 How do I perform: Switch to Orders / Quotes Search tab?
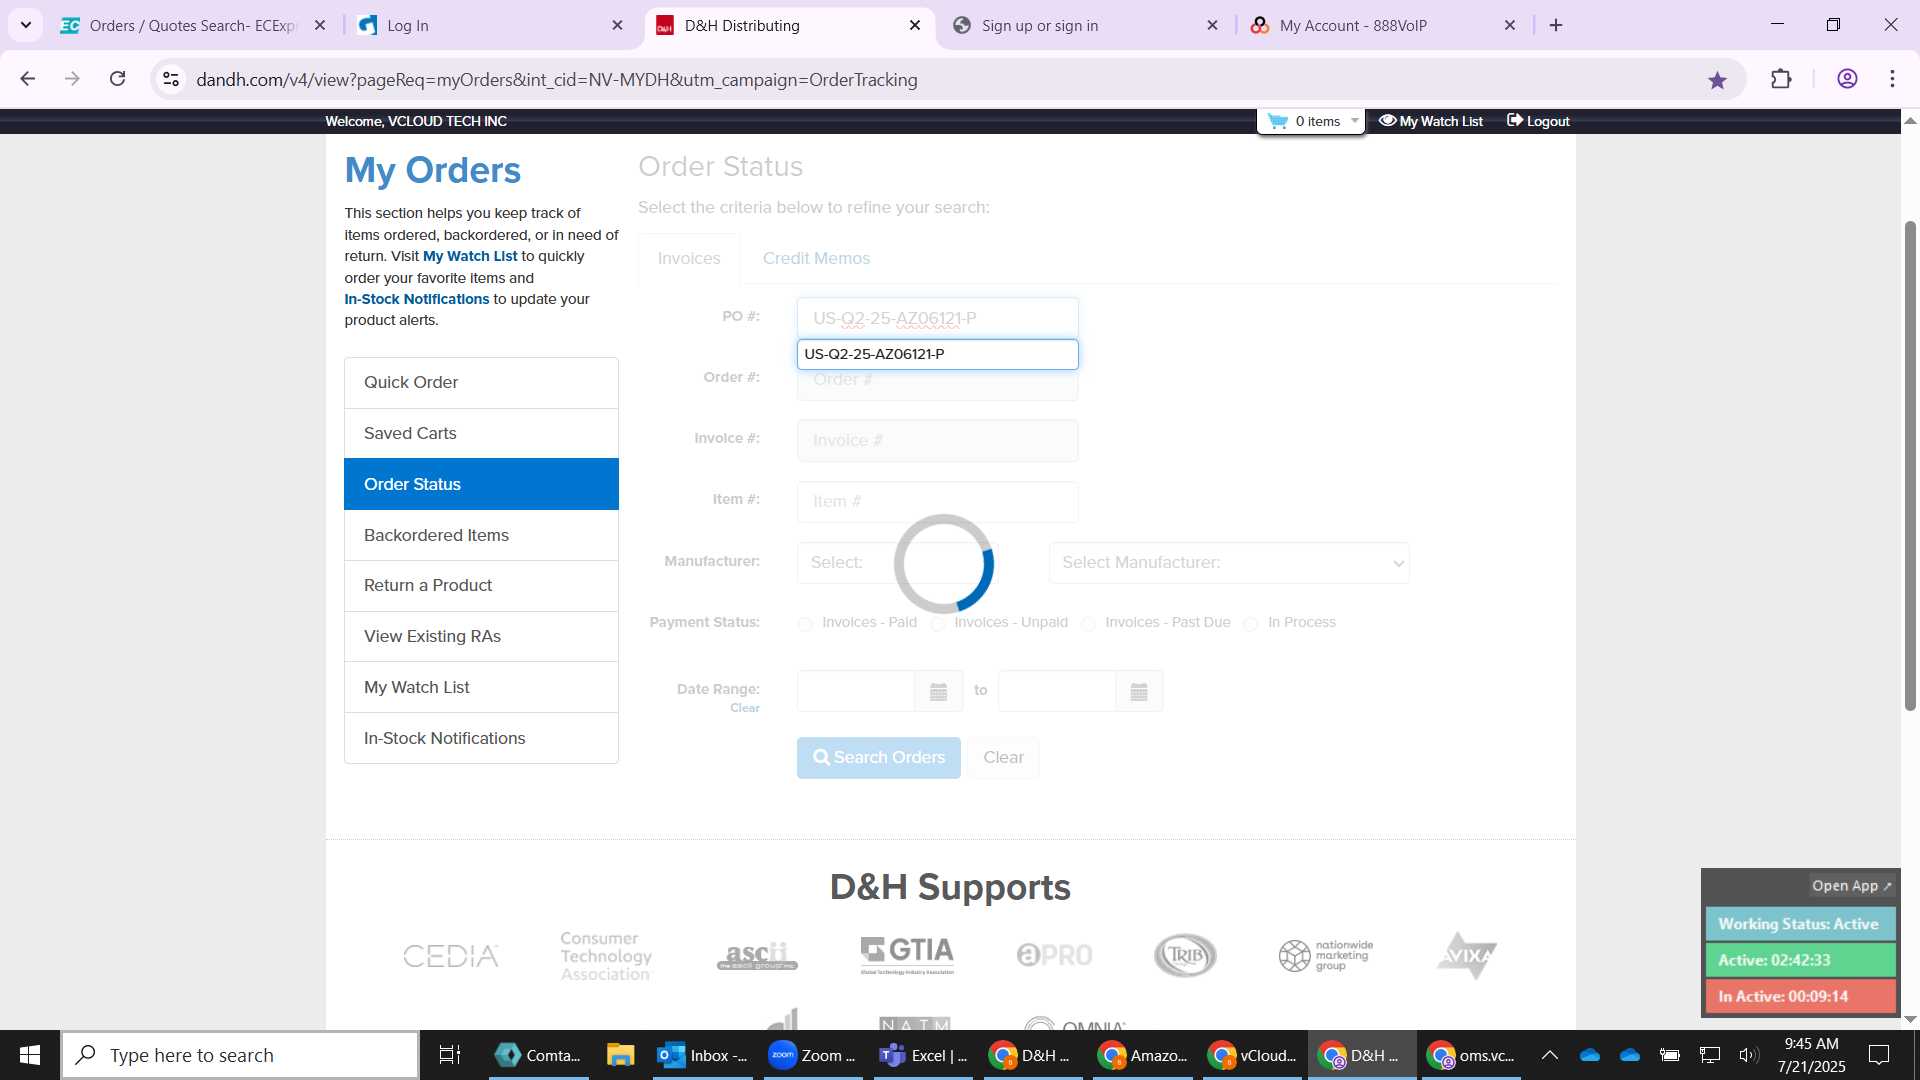pos(194,25)
